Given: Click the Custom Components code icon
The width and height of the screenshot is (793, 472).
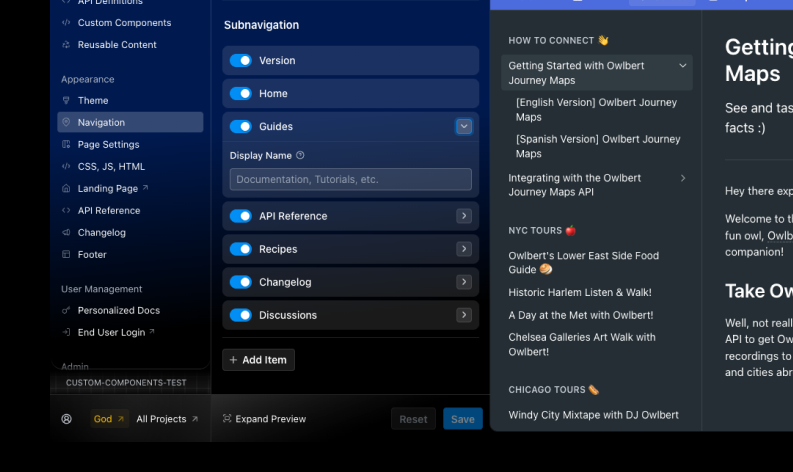Looking at the screenshot, I should [x=66, y=23].
